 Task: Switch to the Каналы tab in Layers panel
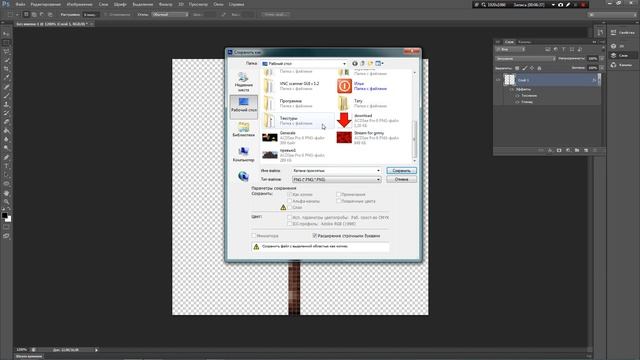click(524, 42)
